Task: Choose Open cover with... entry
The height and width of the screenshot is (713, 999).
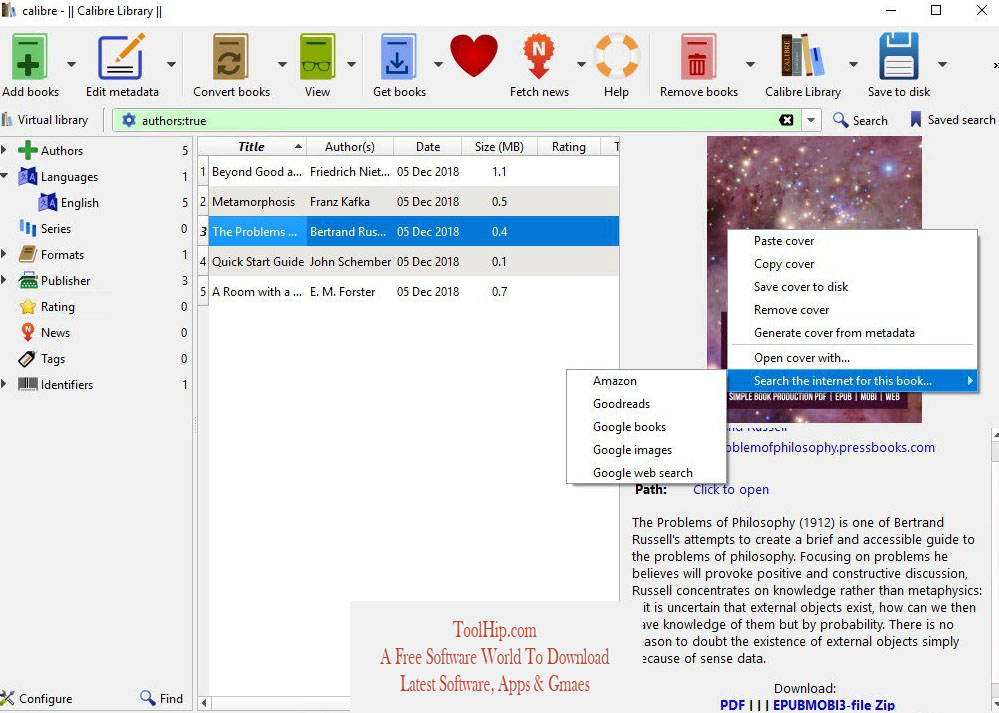Action: point(852,358)
